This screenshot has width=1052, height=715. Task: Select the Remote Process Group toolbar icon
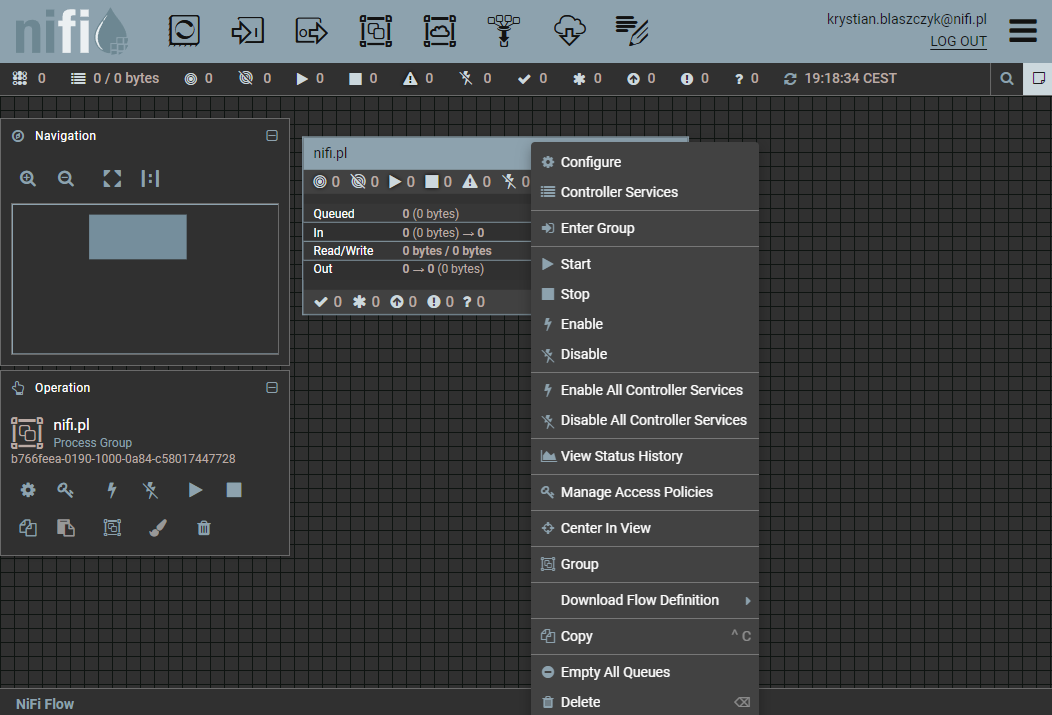(439, 31)
